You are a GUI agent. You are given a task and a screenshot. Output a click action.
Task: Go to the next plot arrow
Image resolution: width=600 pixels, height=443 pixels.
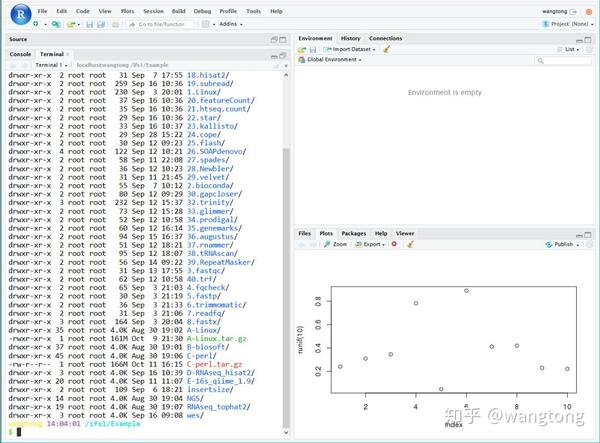click(x=312, y=244)
